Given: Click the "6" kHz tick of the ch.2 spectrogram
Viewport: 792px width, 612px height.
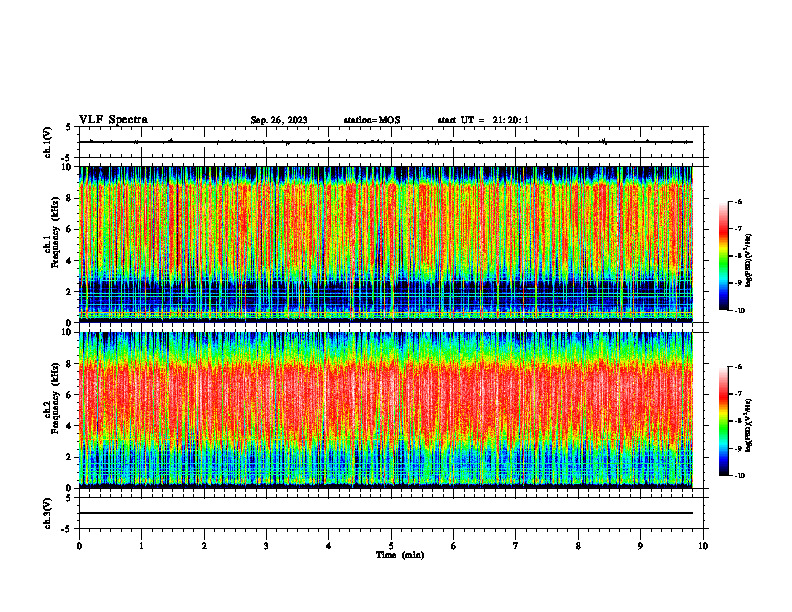Looking at the screenshot, I should [x=69, y=395].
